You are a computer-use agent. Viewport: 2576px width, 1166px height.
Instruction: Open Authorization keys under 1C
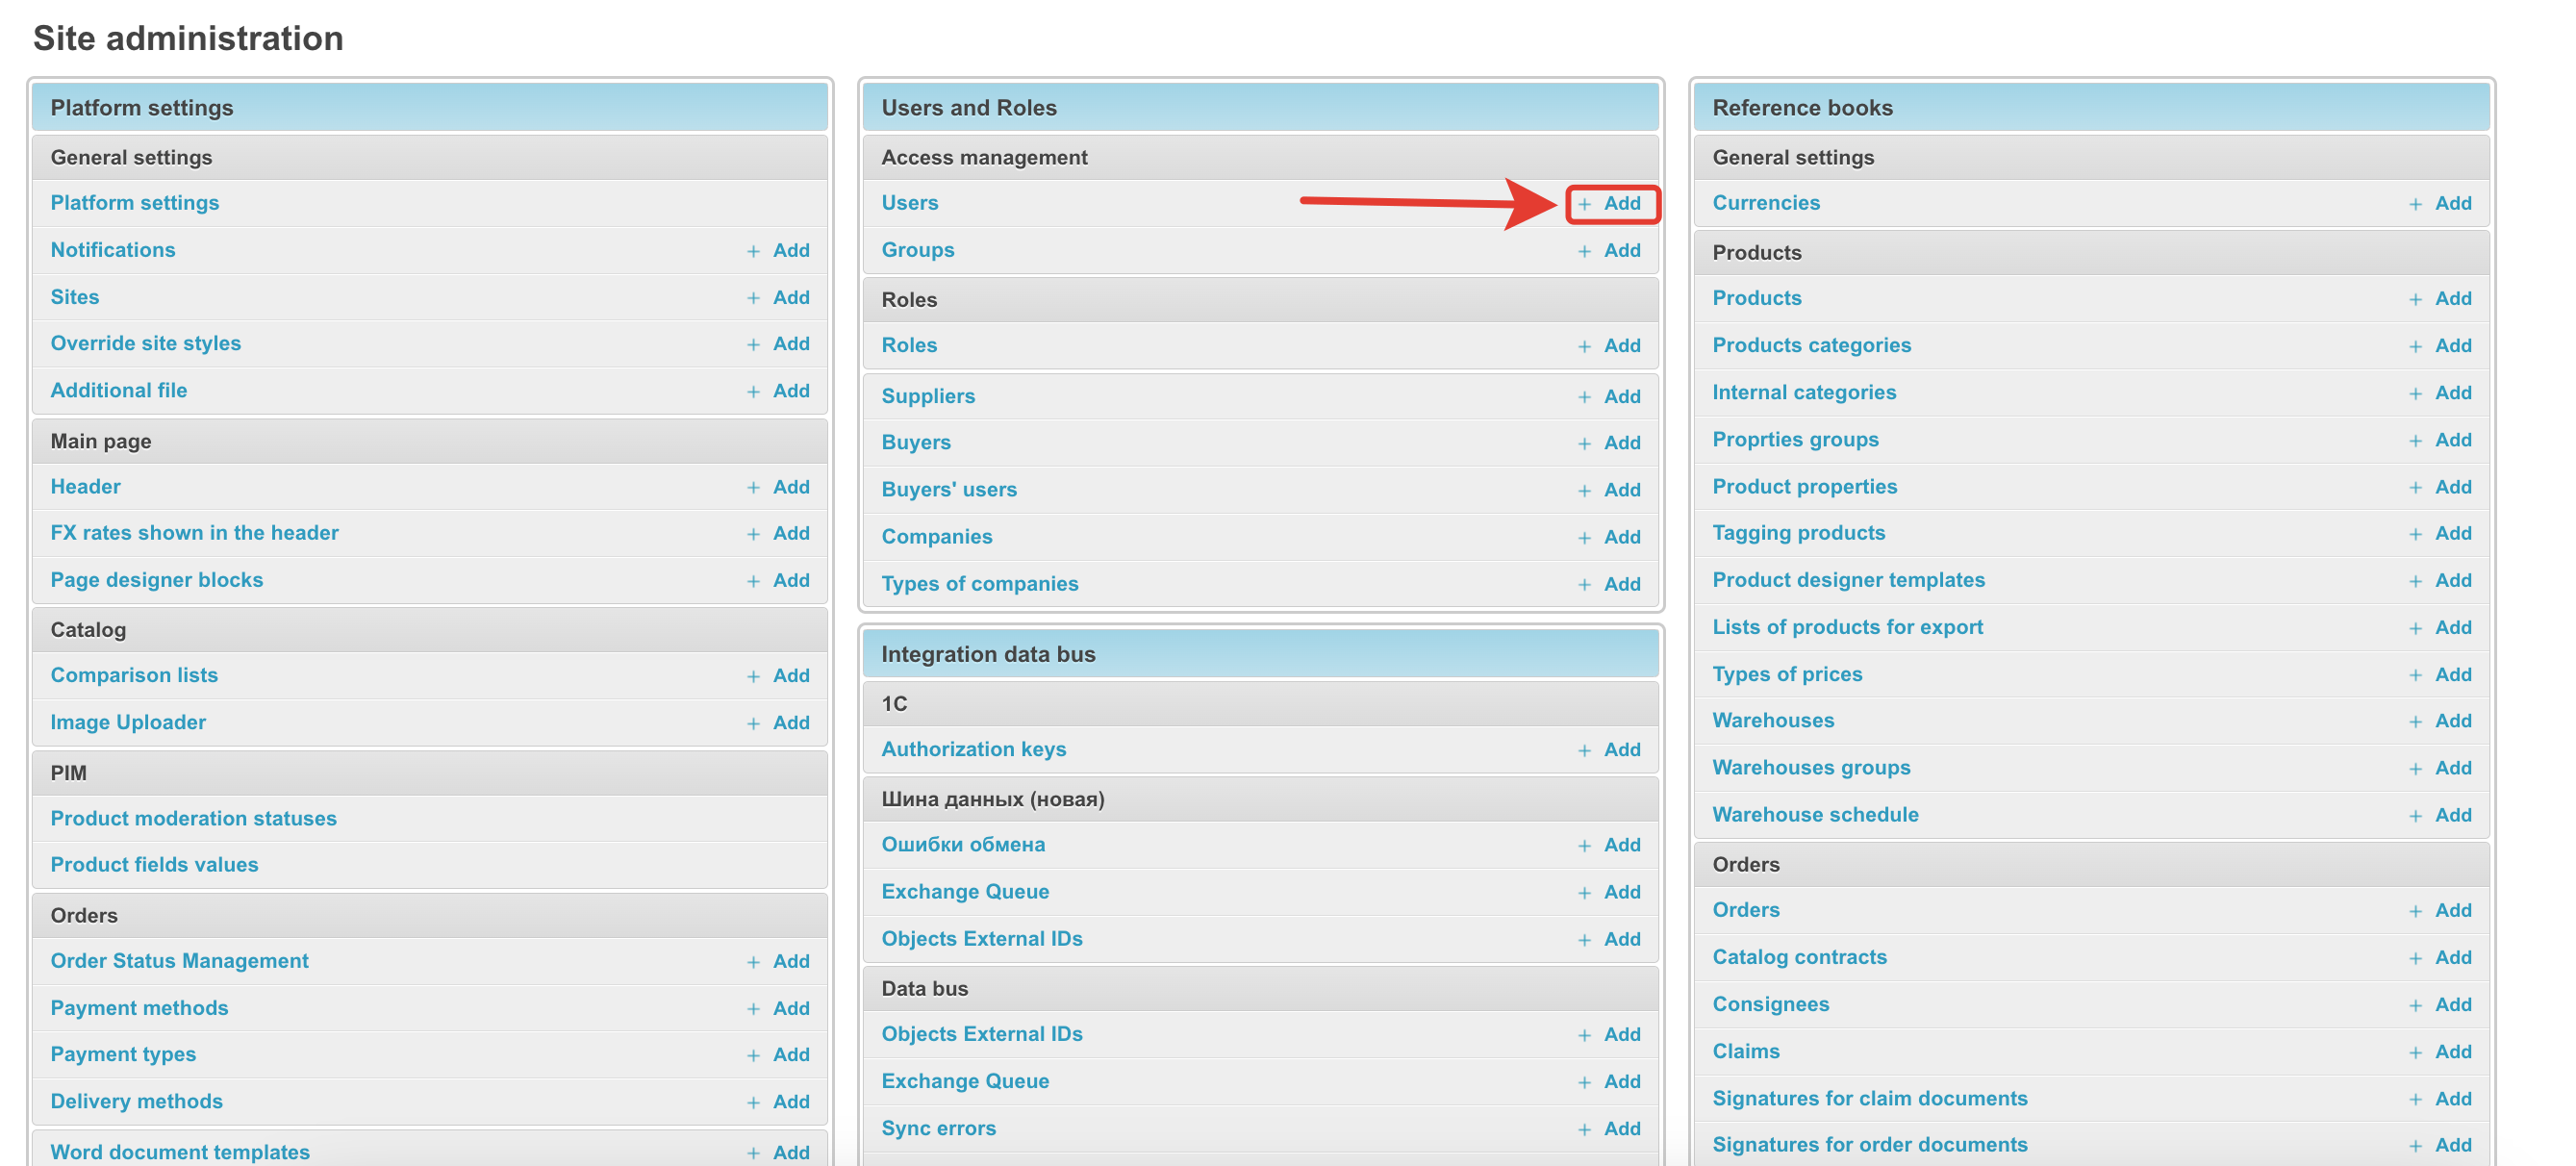[x=974, y=749]
